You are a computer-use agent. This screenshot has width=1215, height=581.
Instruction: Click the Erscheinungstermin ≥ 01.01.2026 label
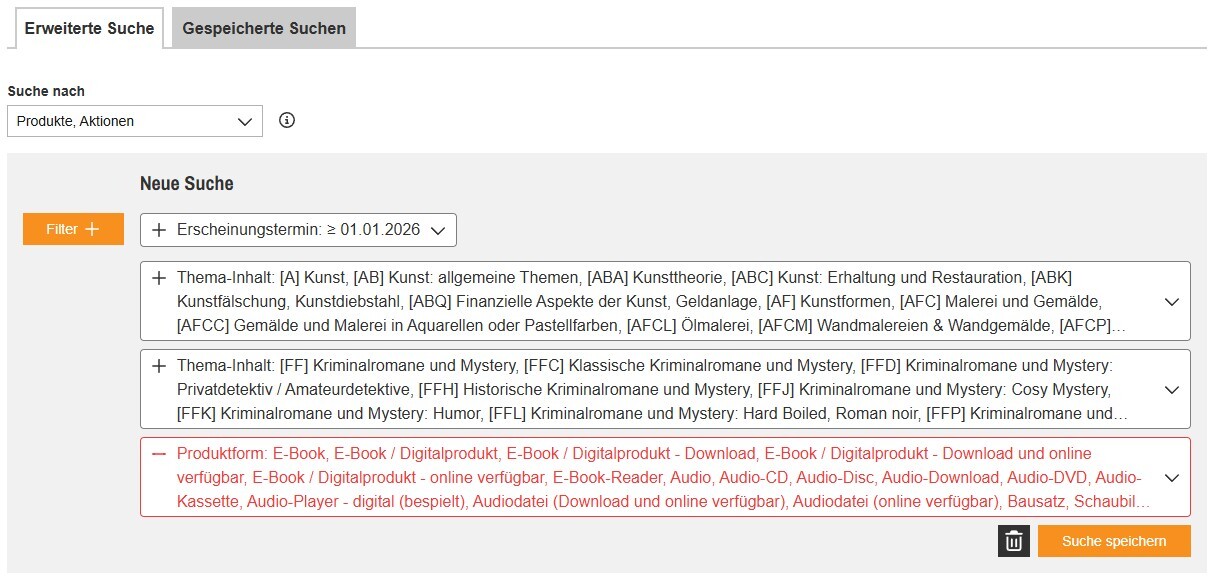tap(297, 230)
